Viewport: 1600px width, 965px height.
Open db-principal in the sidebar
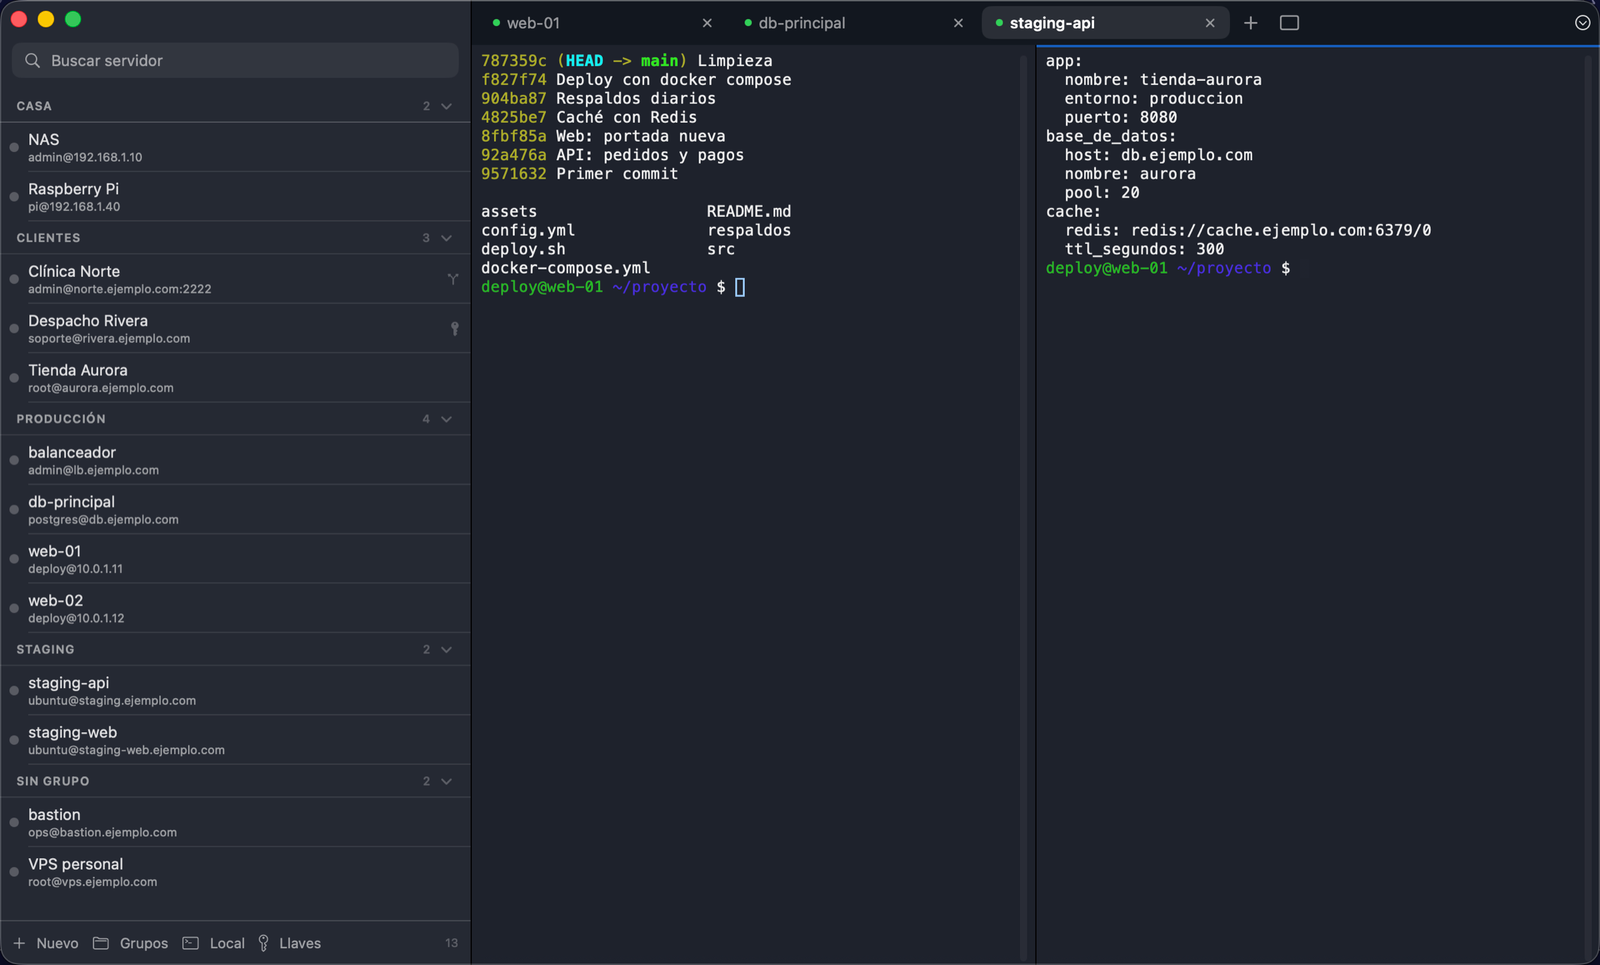tap(236, 510)
